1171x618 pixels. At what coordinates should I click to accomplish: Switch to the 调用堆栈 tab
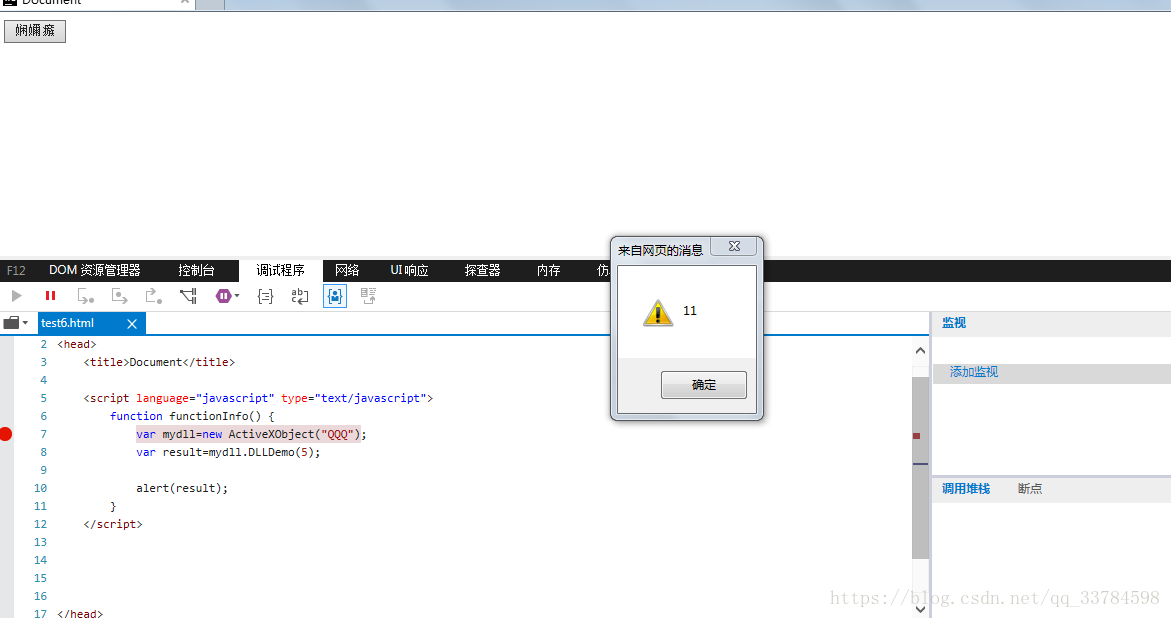966,488
